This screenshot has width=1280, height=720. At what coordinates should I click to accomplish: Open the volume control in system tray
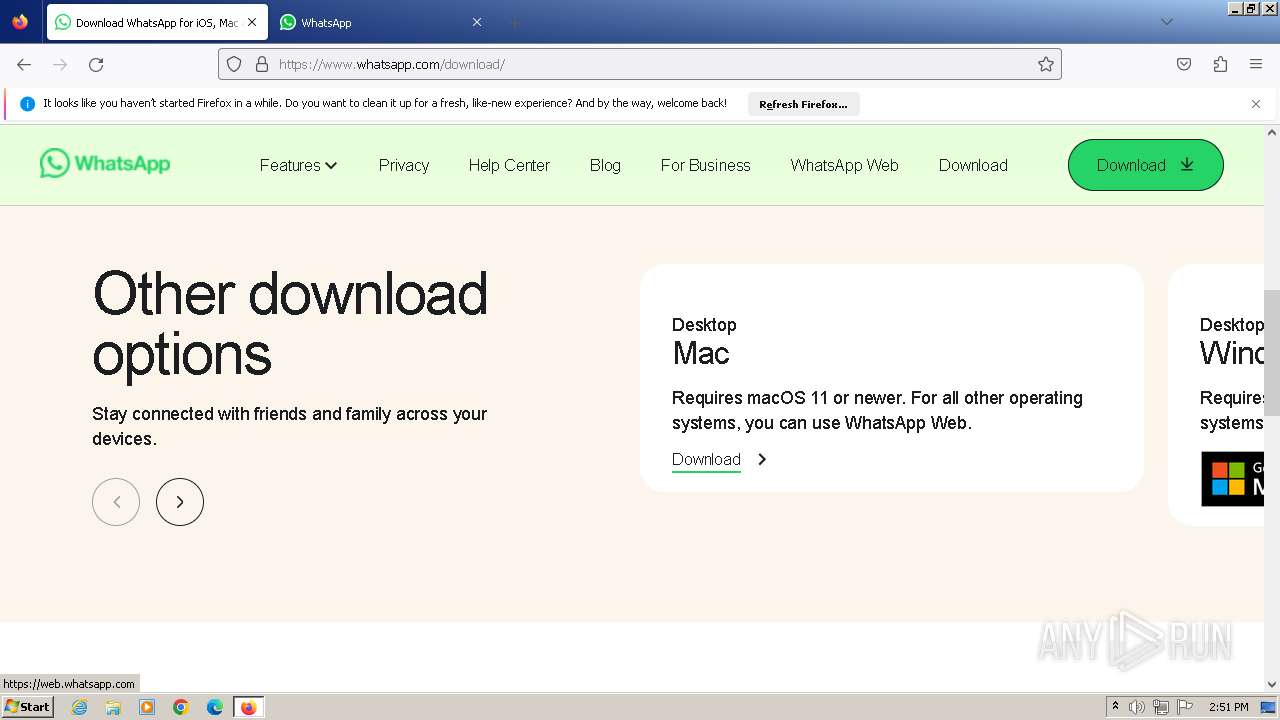click(x=1137, y=707)
